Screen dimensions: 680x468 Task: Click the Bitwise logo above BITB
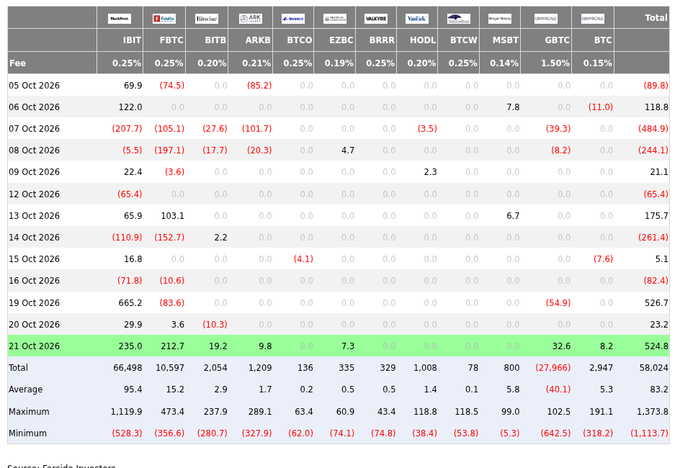206,19
